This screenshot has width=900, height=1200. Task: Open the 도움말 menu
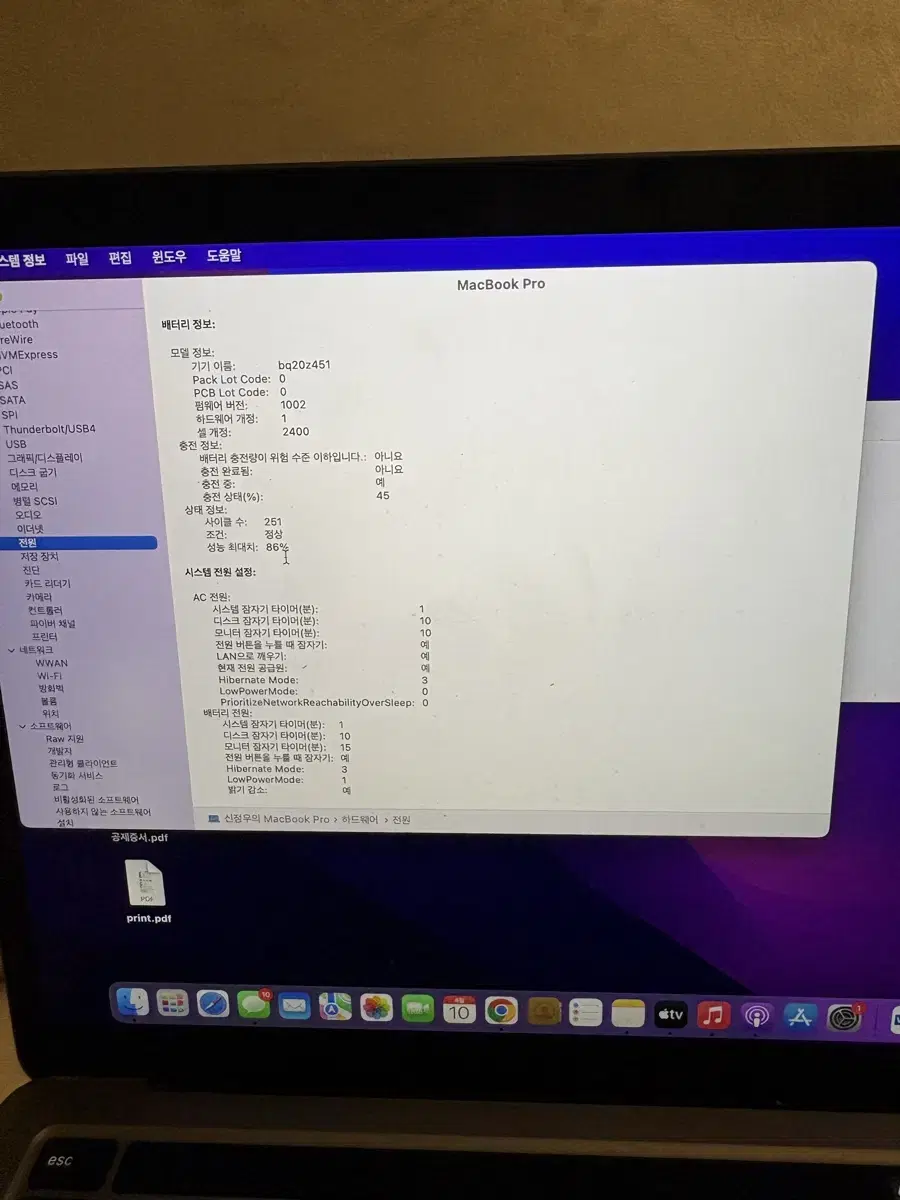224,256
